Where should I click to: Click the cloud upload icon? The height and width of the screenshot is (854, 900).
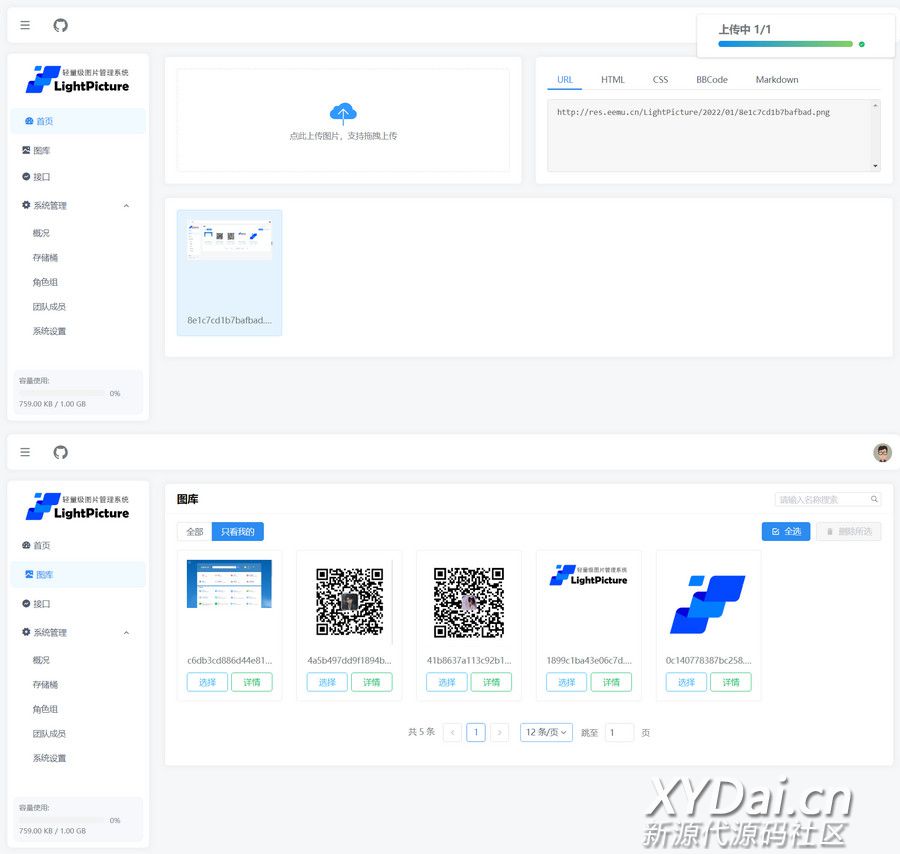(343, 112)
